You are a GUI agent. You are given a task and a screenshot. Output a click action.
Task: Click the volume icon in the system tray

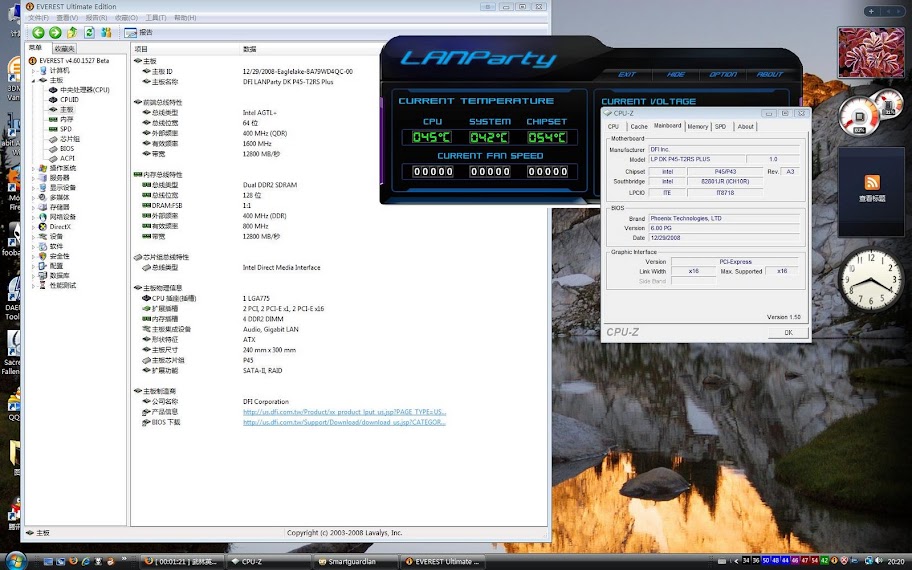tap(881, 561)
